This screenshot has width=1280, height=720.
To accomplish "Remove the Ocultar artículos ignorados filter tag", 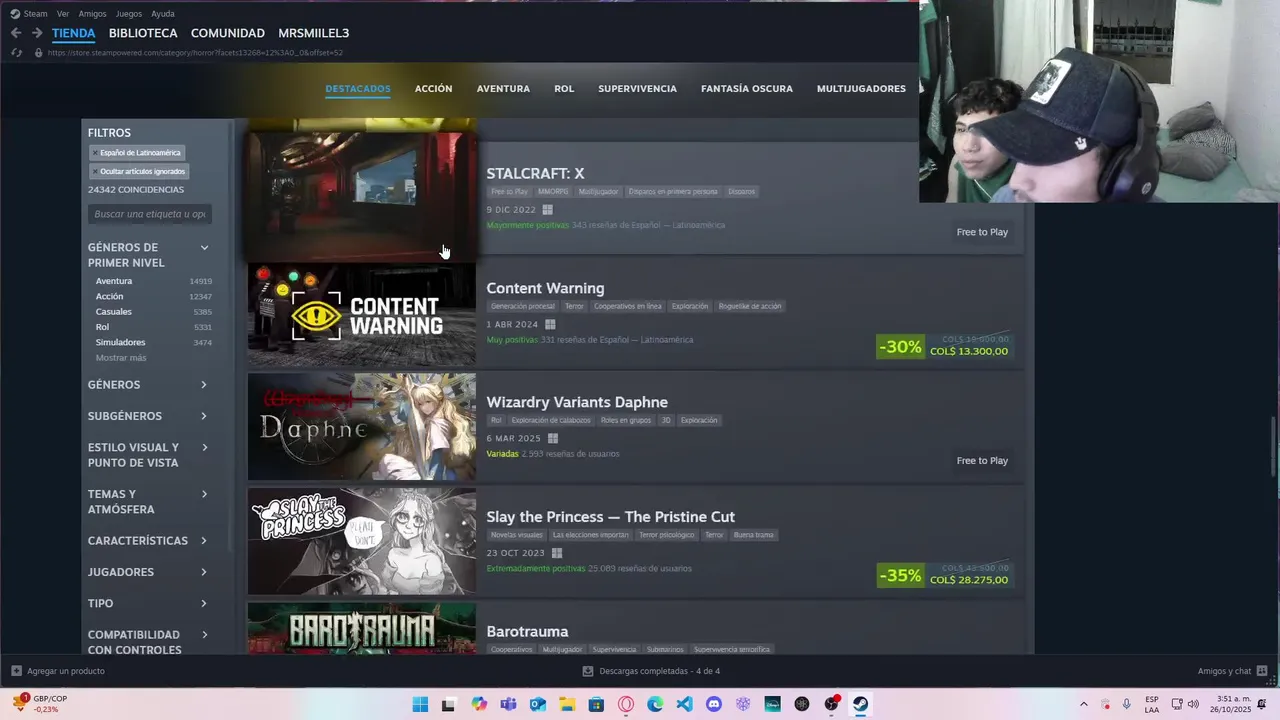I will 95,171.
